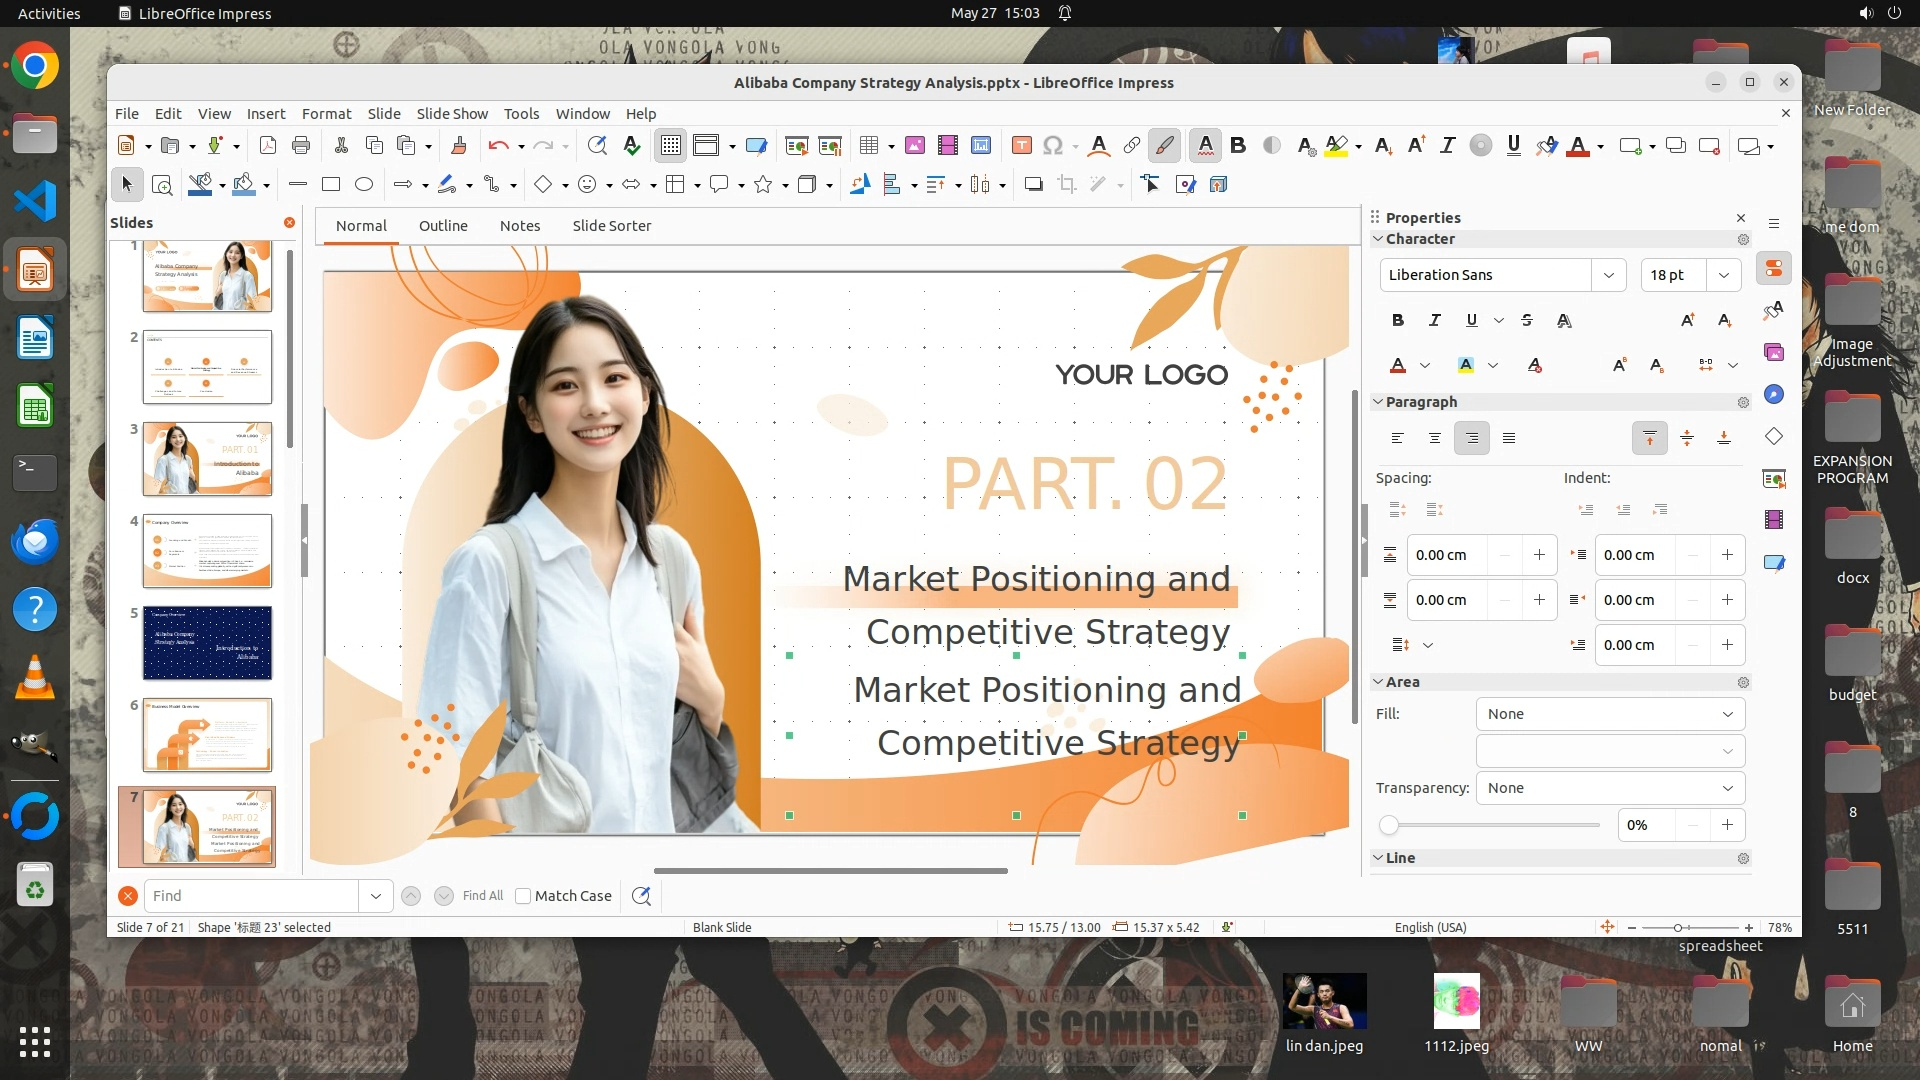The image size is (1920, 1080).
Task: Click Strikethrough in Character panel
Action: click(1526, 320)
